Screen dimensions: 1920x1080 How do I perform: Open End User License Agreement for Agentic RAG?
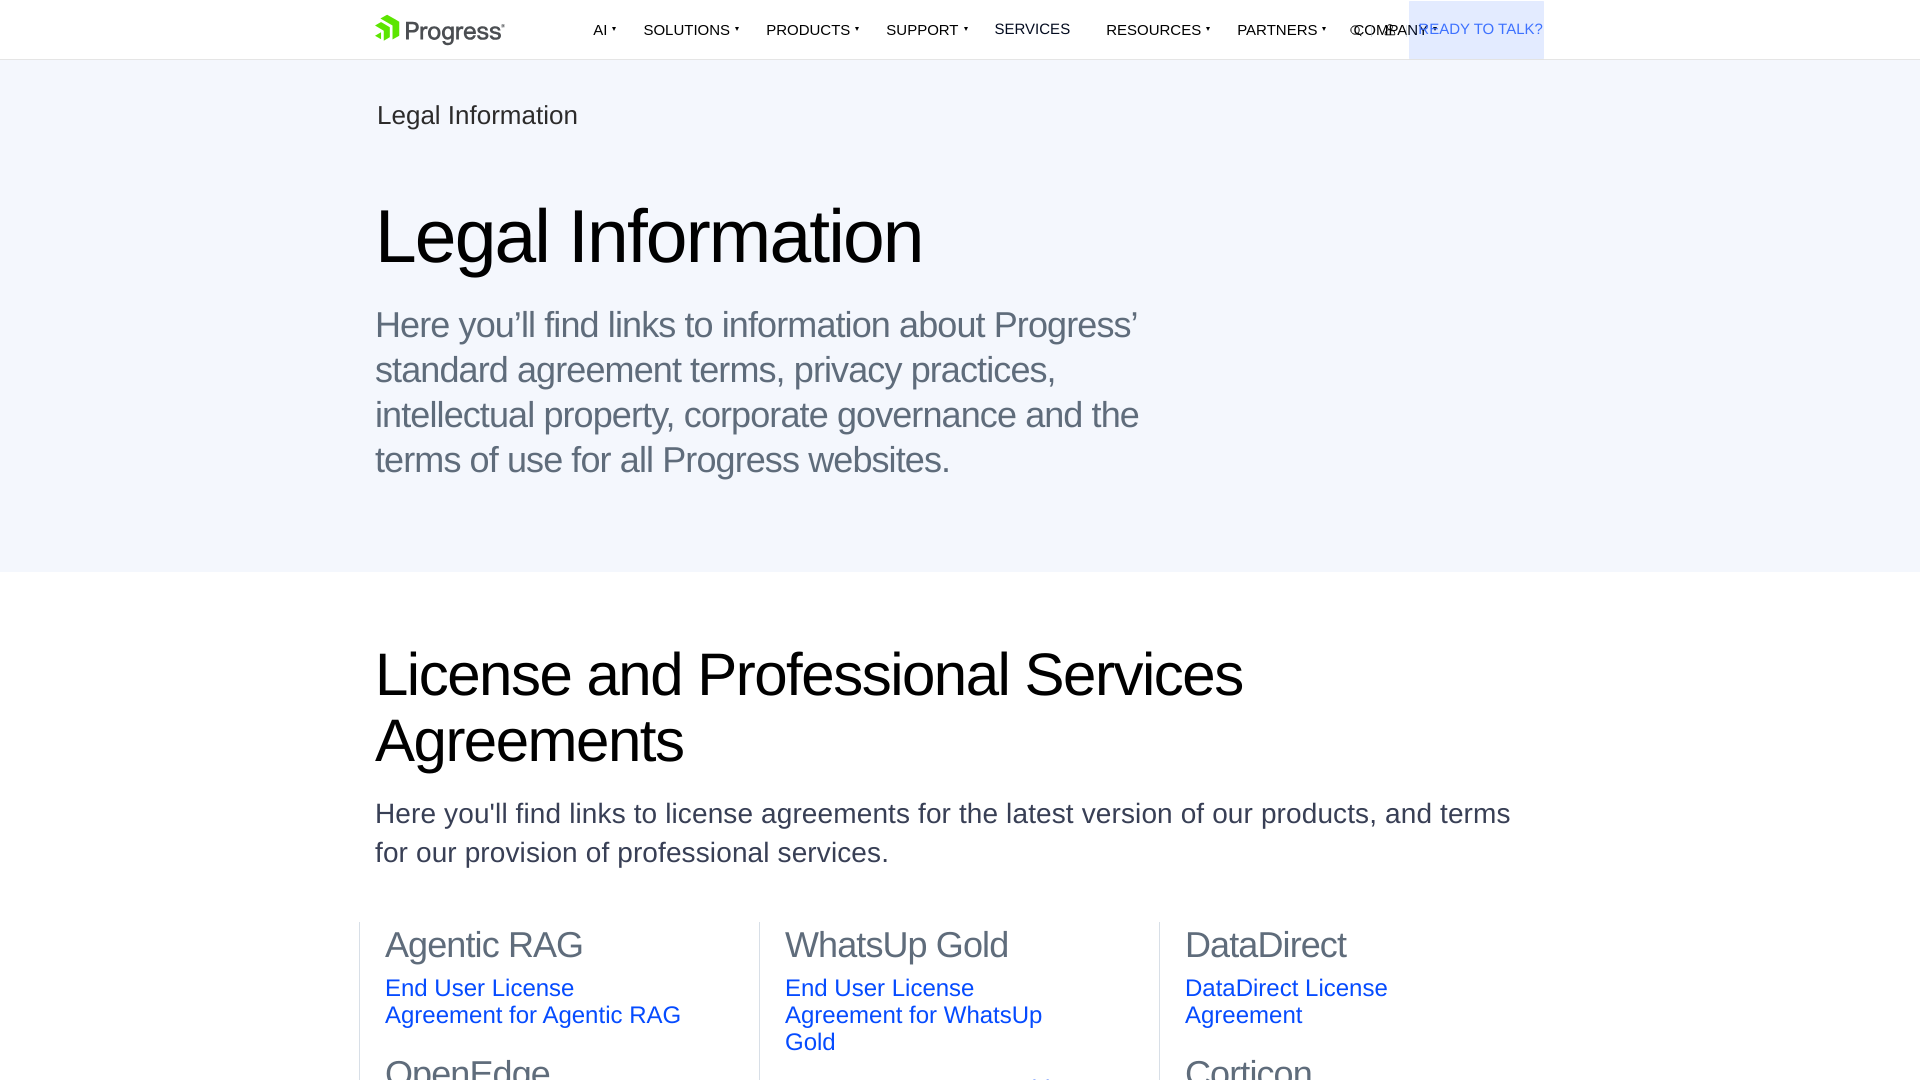click(532, 1001)
